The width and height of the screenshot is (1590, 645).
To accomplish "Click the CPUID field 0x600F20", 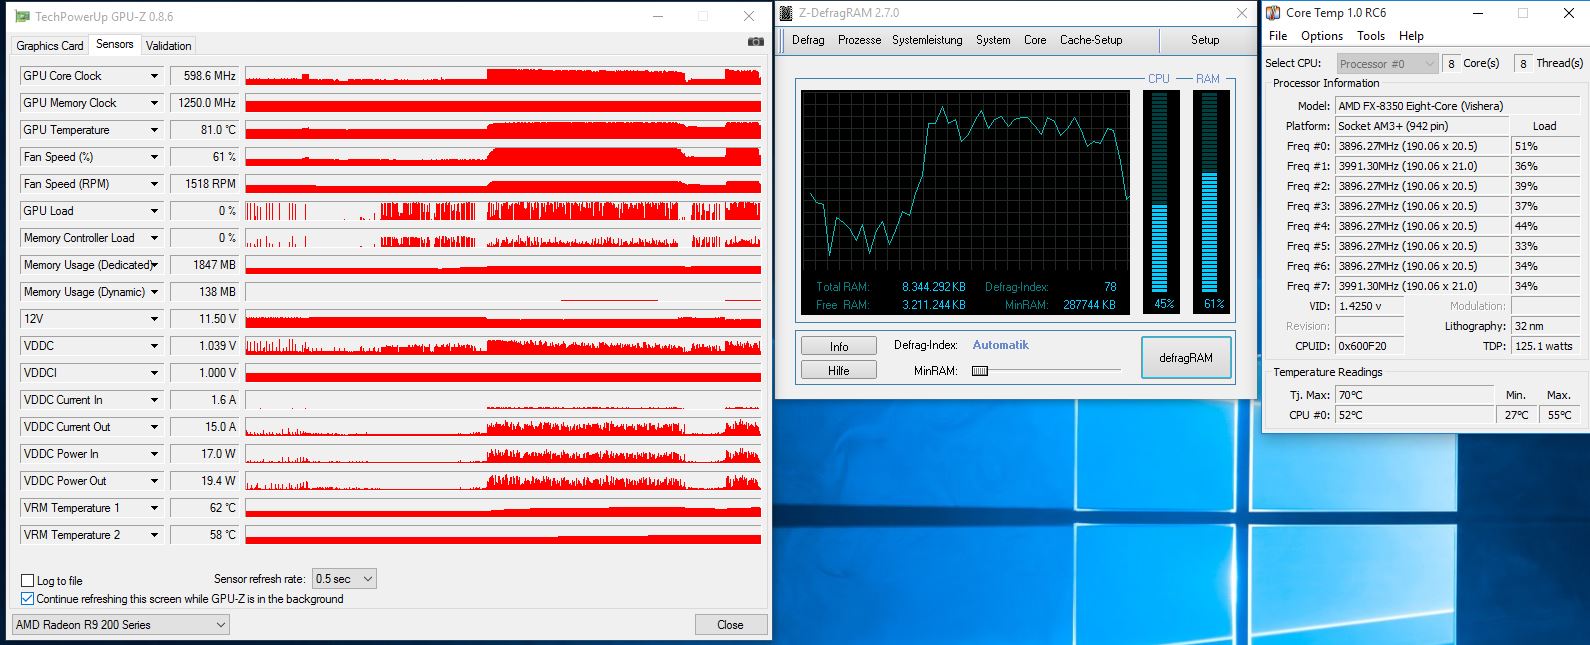I will (x=1369, y=346).
